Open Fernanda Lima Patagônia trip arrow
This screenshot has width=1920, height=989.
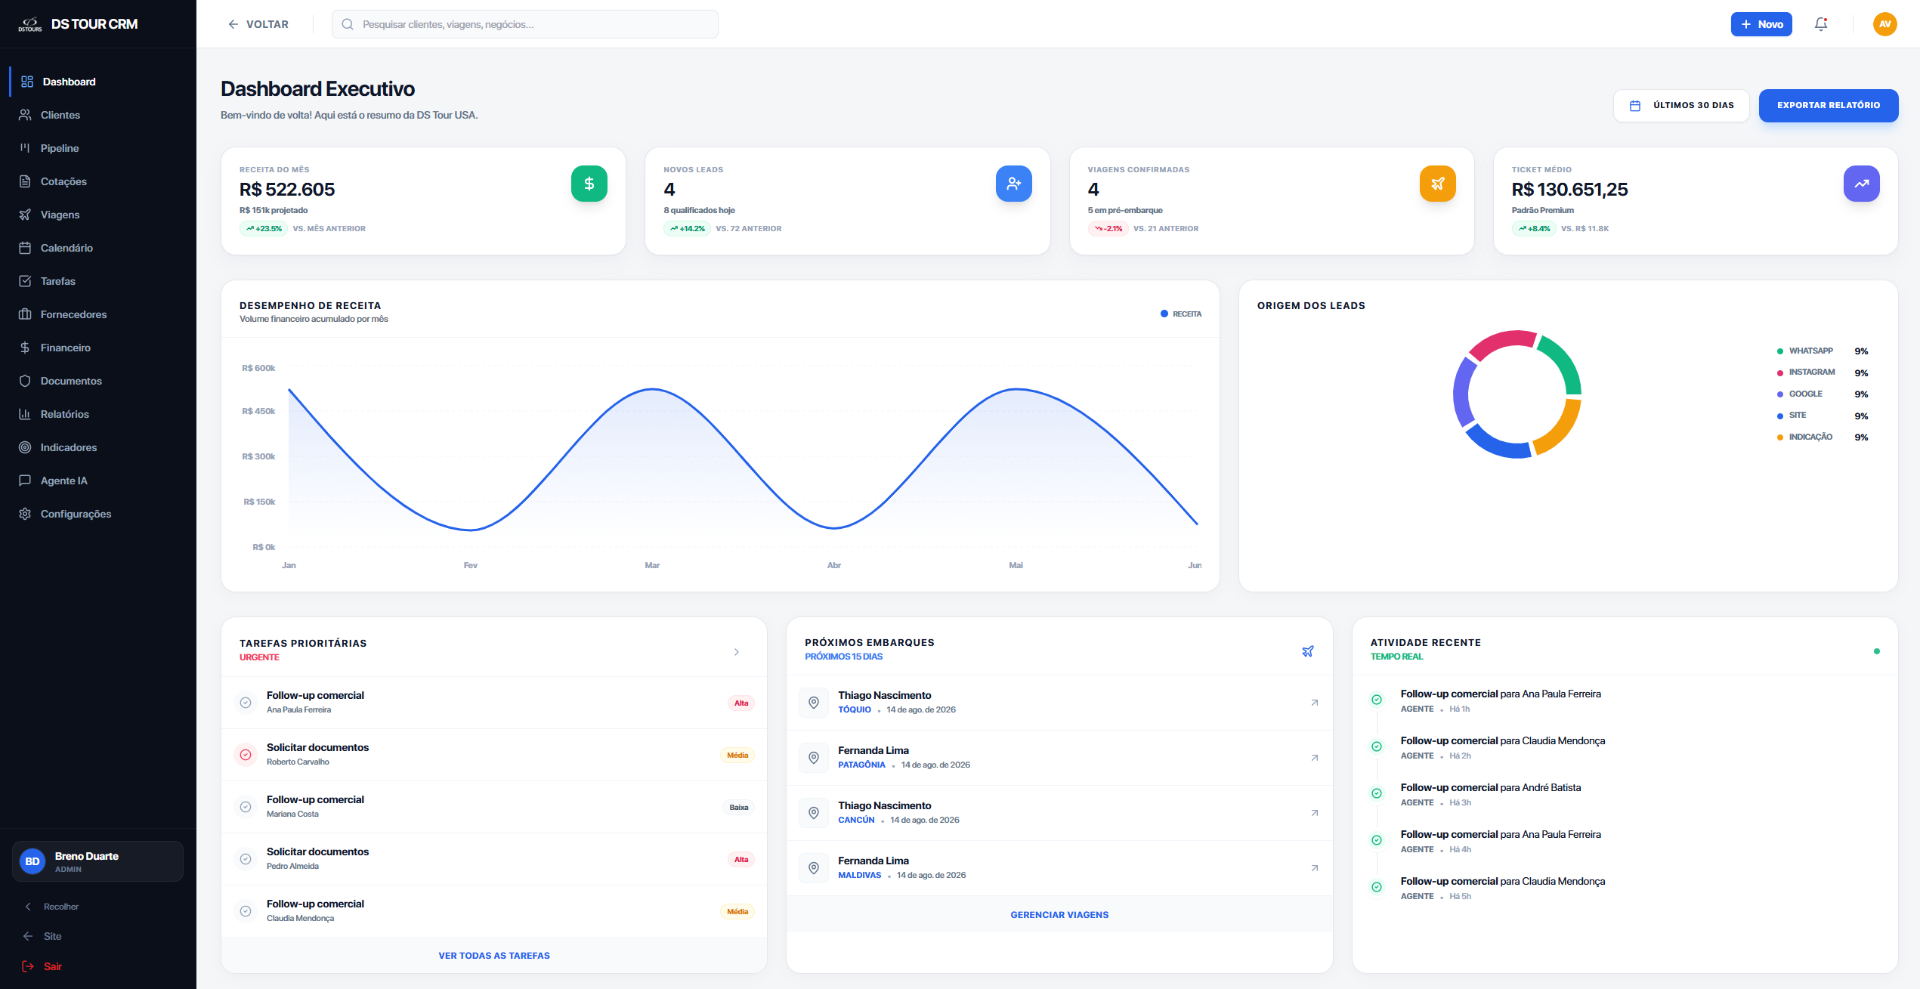(x=1314, y=758)
